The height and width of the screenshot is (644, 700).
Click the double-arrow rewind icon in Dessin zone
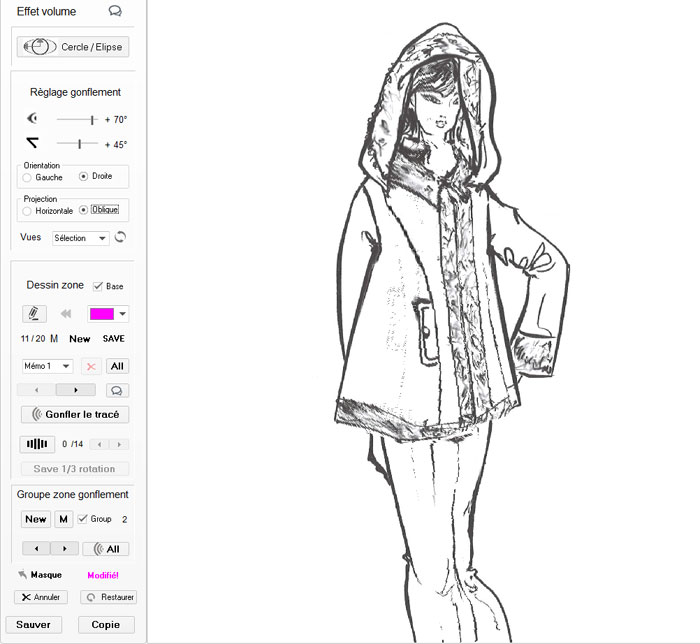pos(66,314)
